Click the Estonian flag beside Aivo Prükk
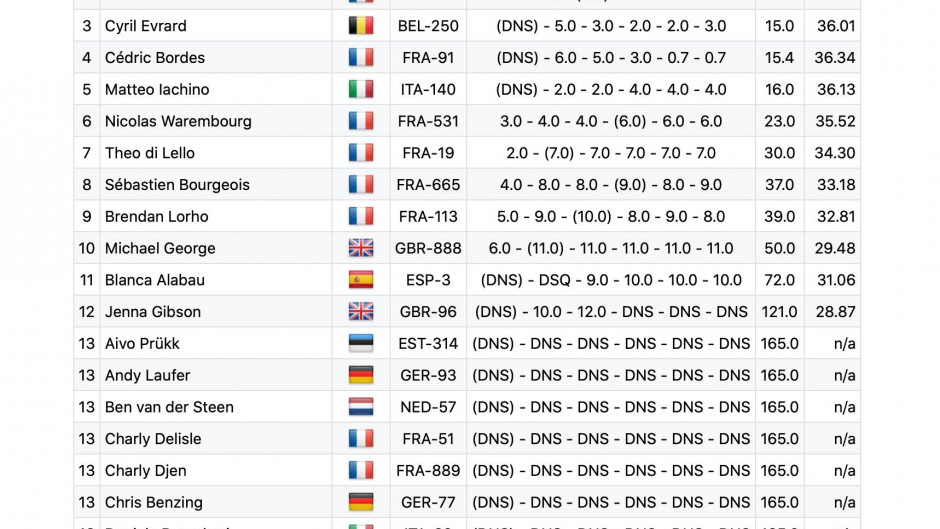This screenshot has width=940, height=529. click(x=361, y=344)
